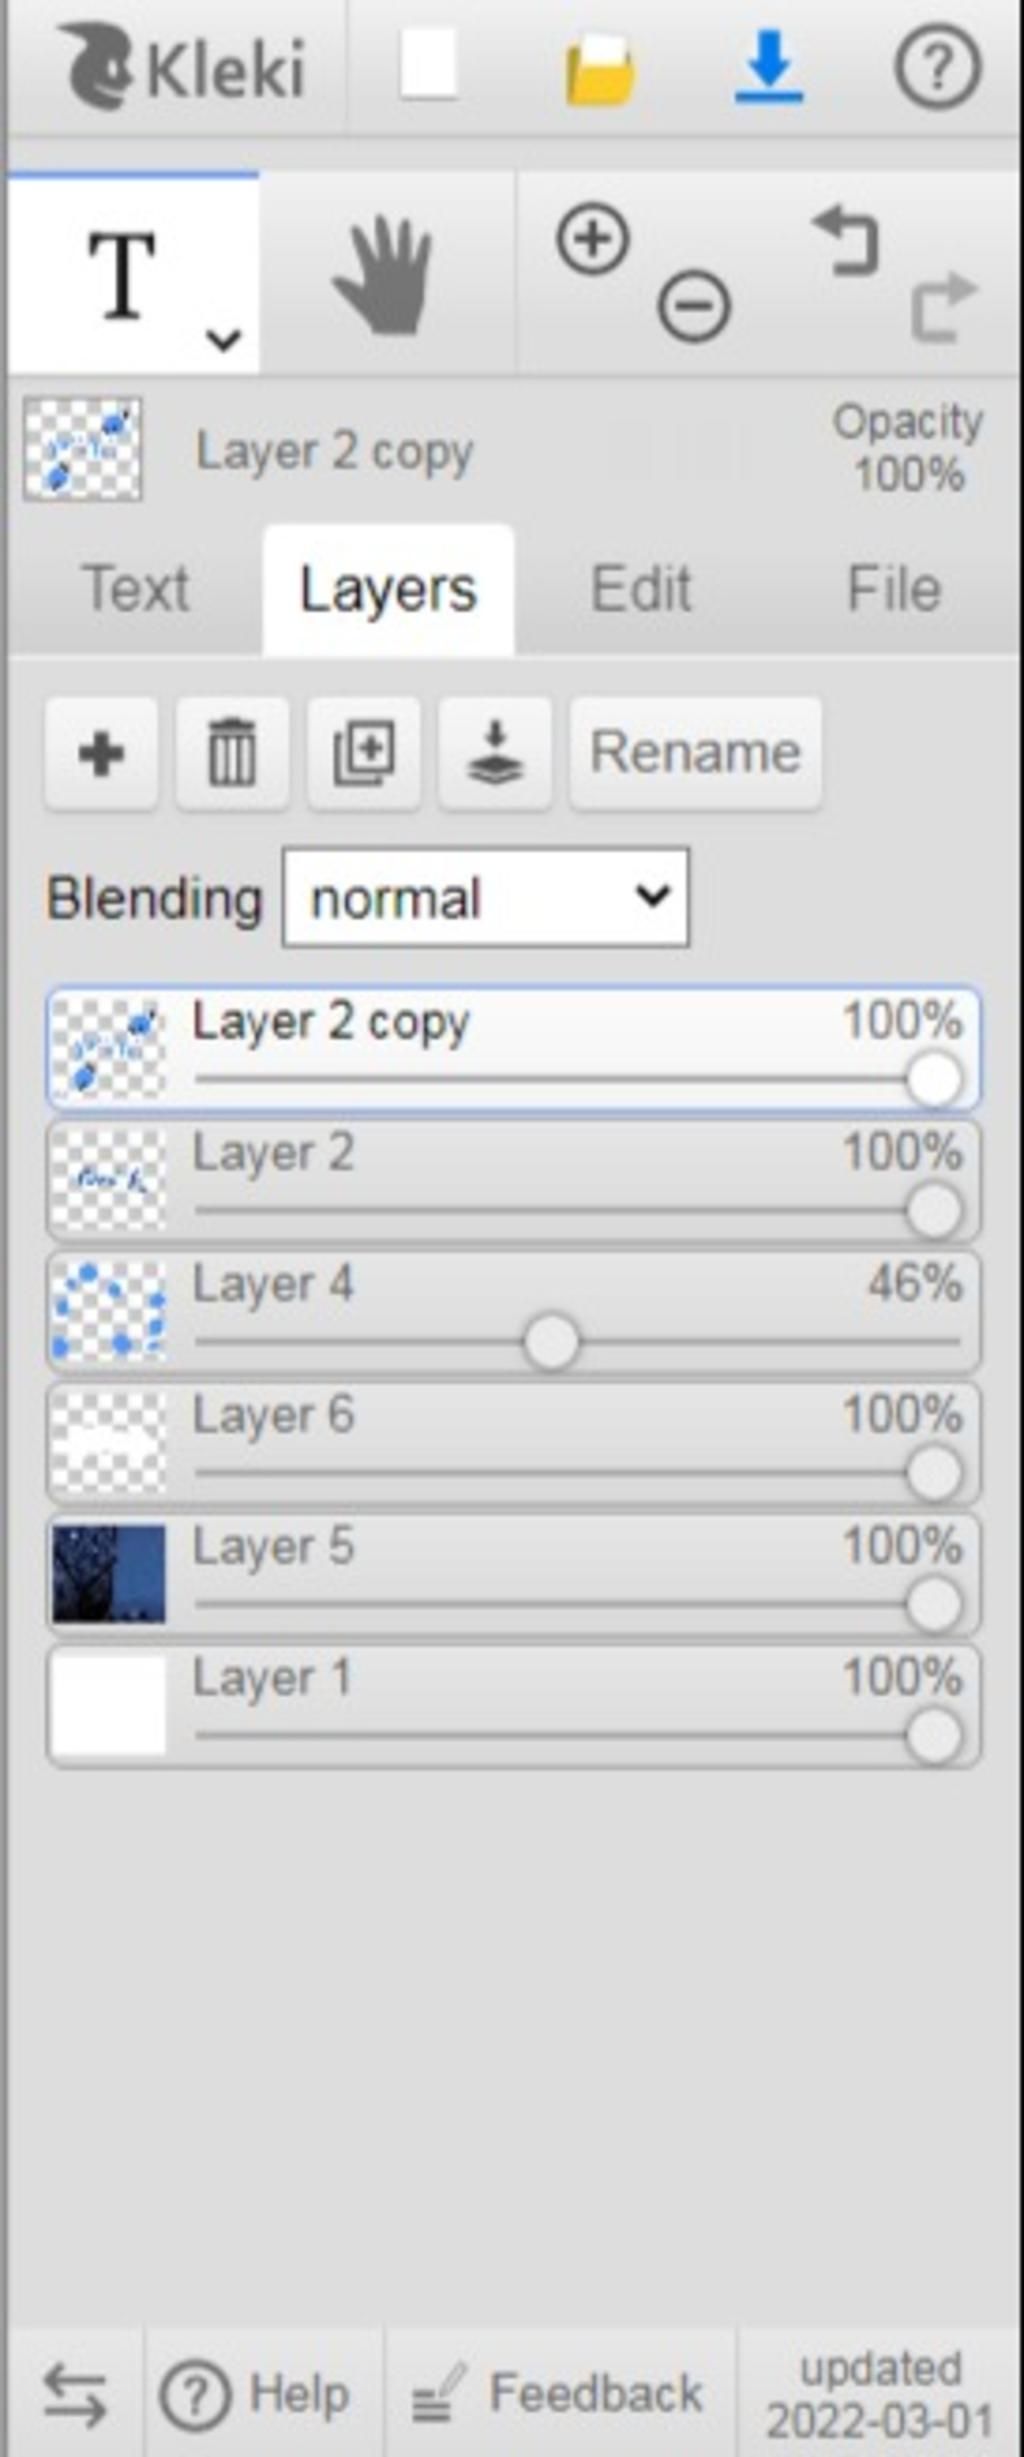Flip panel side with swap arrows
1024x2457 pixels.
pos(75,2395)
